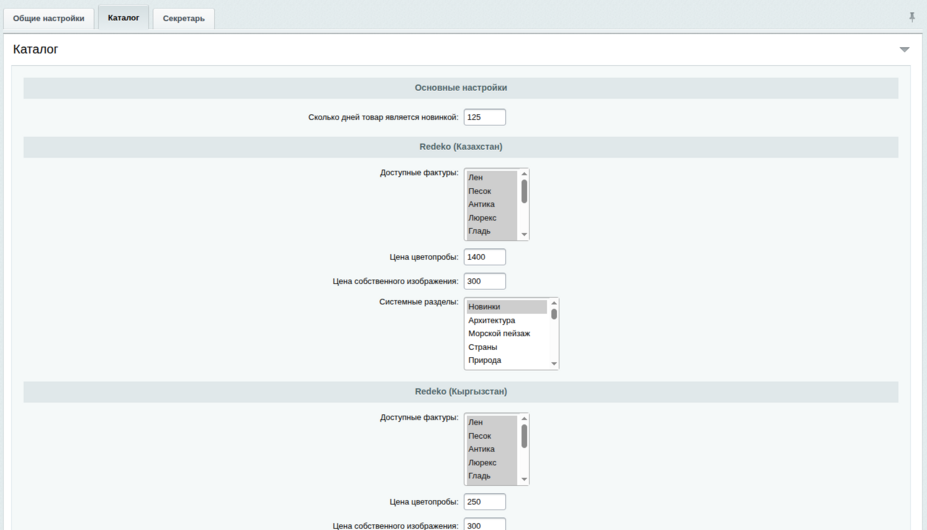Switch to the Секретарь tab
This screenshot has height=530, width=927.
coord(183,18)
